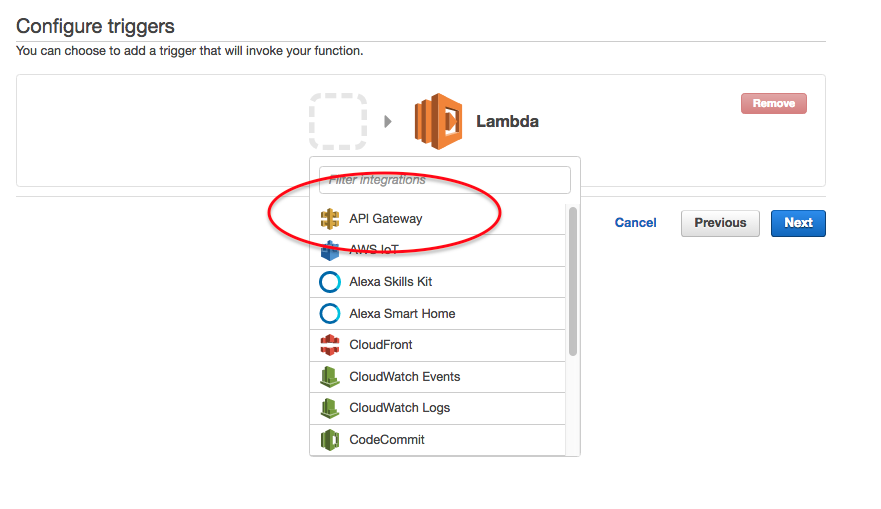The height and width of the screenshot is (509, 881).
Task: Select API Gateway from the integrations list
Action: point(438,219)
